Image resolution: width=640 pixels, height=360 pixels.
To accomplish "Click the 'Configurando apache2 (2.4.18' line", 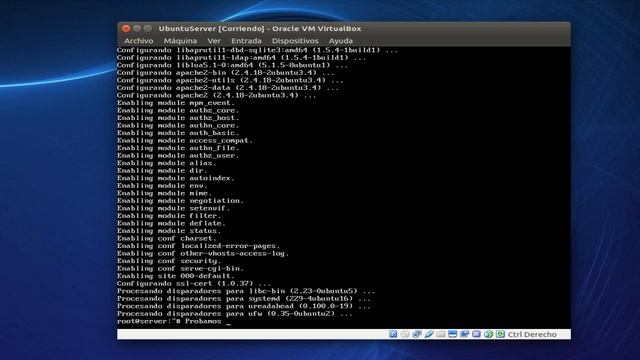I will pos(216,95).
